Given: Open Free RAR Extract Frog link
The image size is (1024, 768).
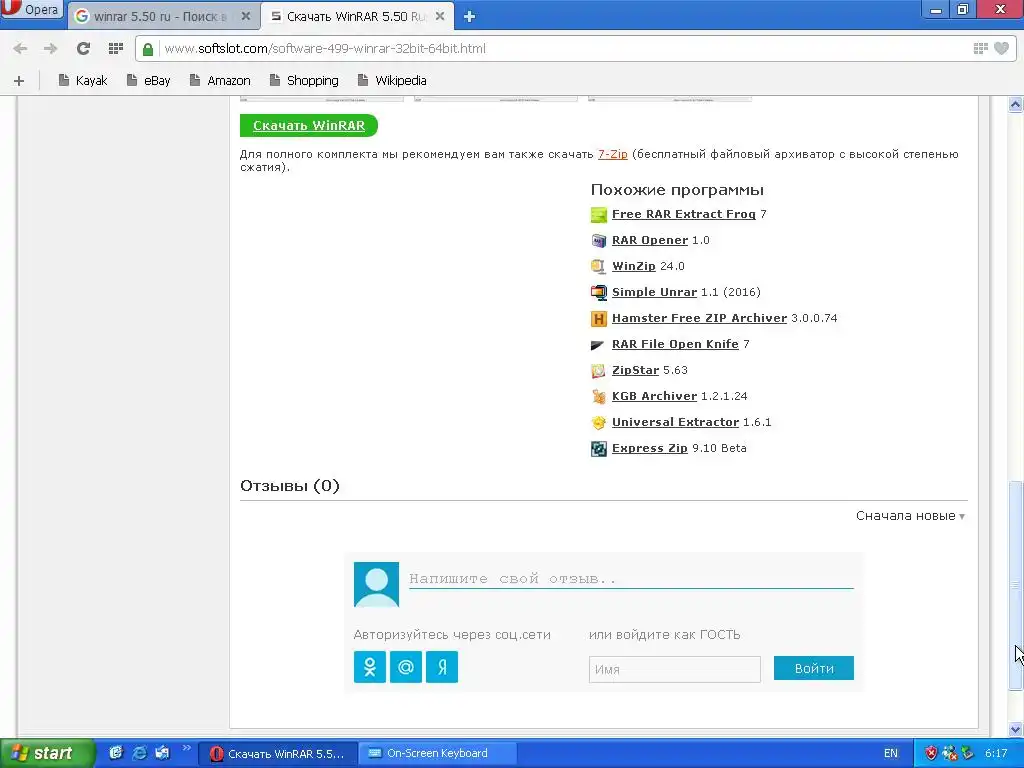Looking at the screenshot, I should pos(684,214).
